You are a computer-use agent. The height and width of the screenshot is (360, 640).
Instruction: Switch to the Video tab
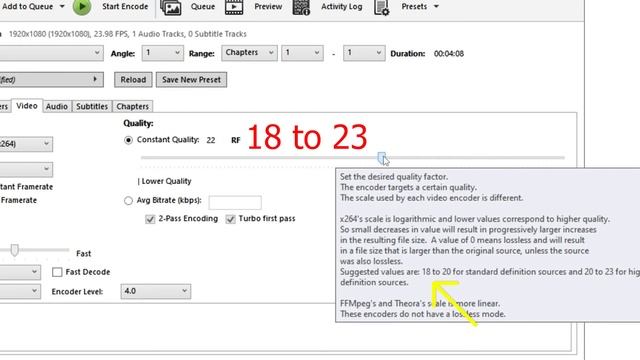click(27, 106)
